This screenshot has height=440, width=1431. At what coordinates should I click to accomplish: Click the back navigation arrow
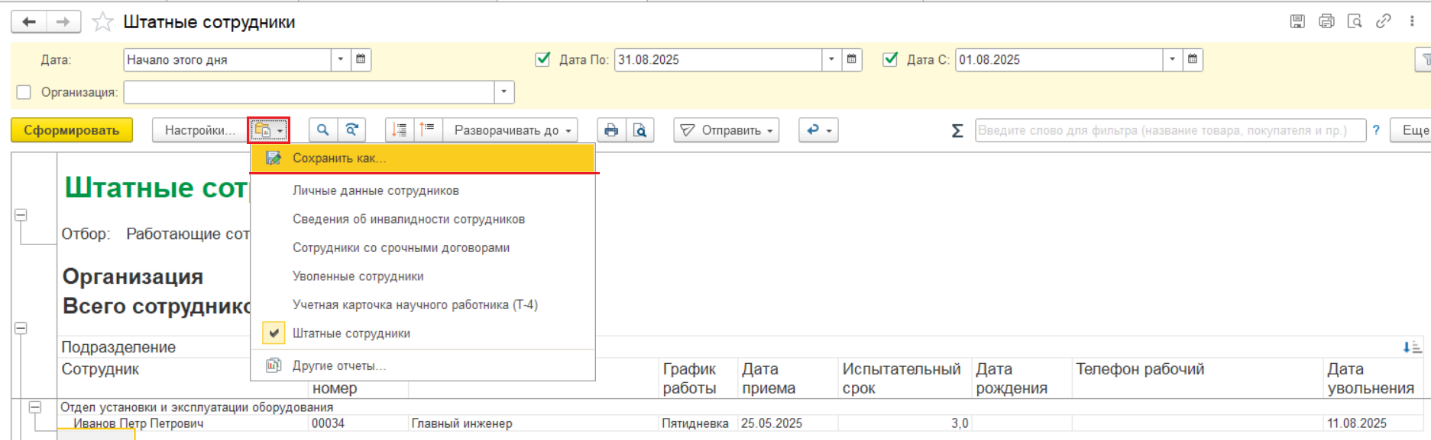click(x=29, y=22)
